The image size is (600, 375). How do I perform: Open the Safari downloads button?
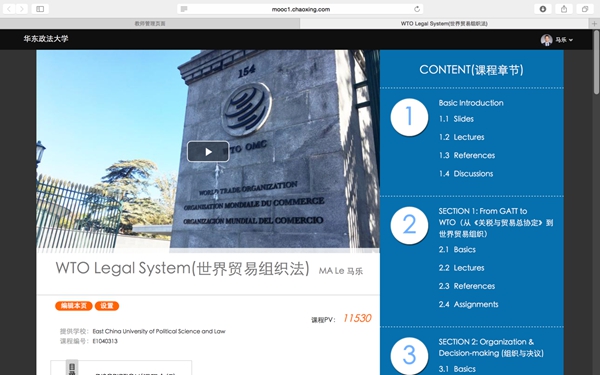(x=543, y=9)
